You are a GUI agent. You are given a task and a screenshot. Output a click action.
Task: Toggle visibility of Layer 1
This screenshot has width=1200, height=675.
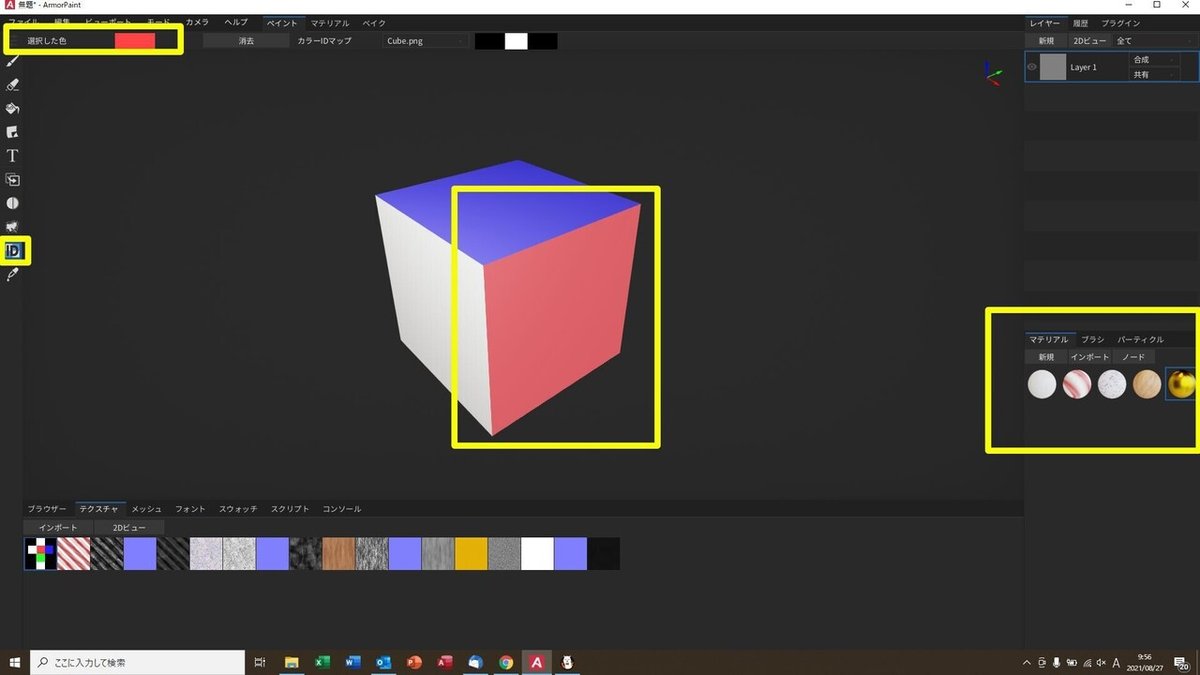[x=1032, y=67]
